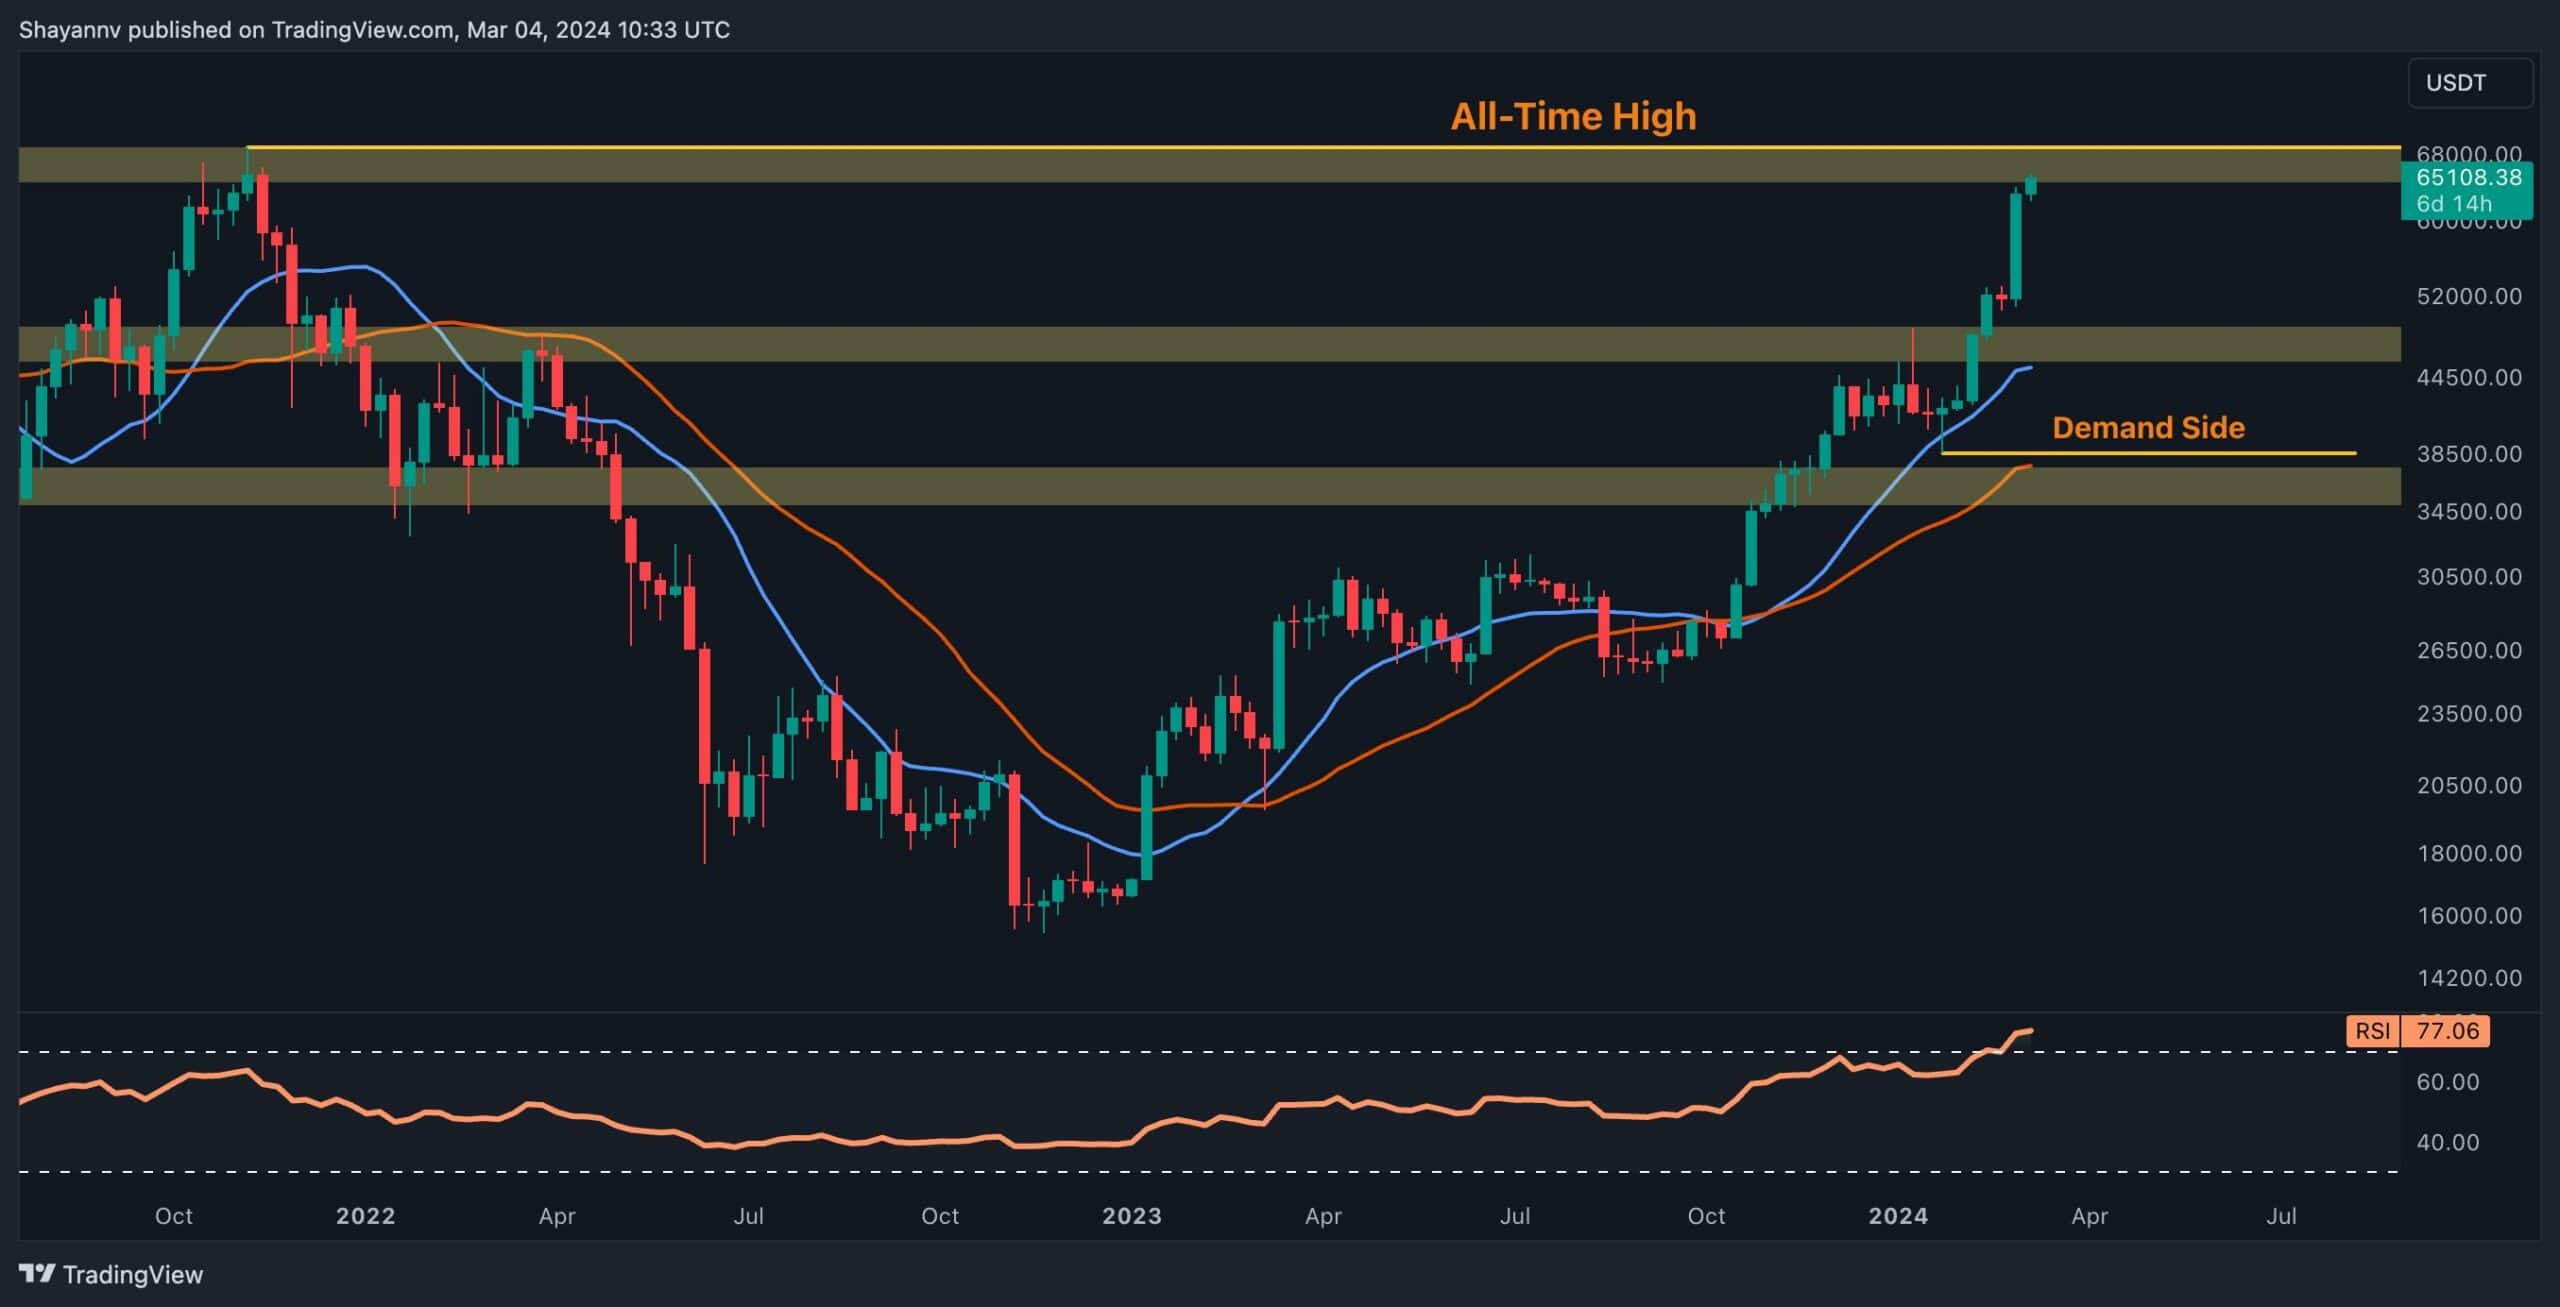Click the TradingView logo icon
Image resolution: width=2560 pixels, height=1307 pixels.
tap(37, 1273)
